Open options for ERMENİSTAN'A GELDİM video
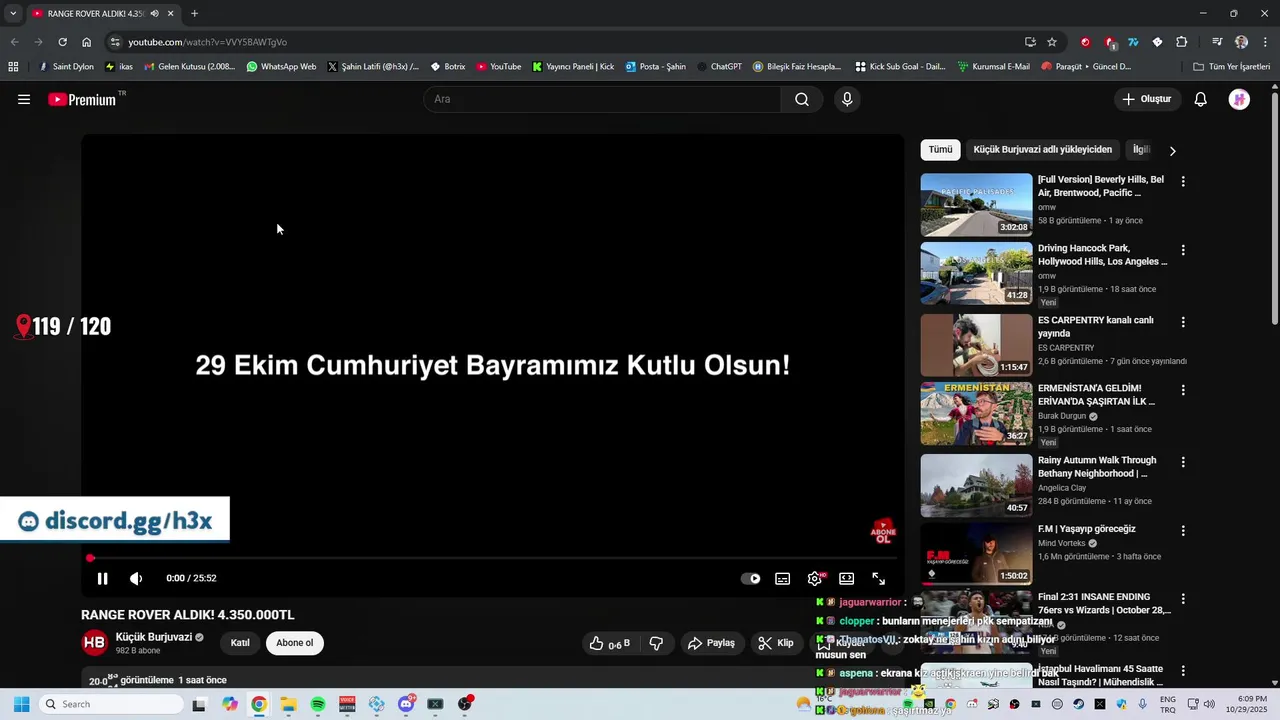Image resolution: width=1280 pixels, height=720 pixels. click(x=1183, y=390)
